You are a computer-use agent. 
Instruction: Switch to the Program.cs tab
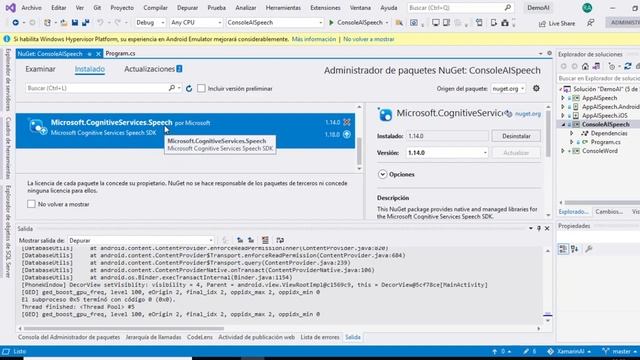(x=120, y=53)
